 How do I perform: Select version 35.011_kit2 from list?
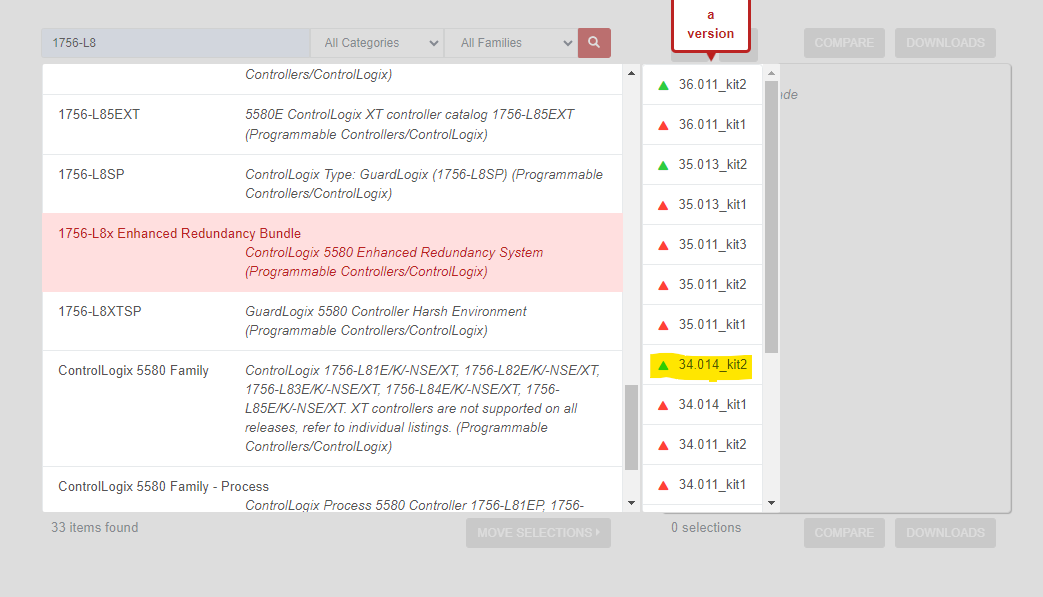(x=712, y=285)
